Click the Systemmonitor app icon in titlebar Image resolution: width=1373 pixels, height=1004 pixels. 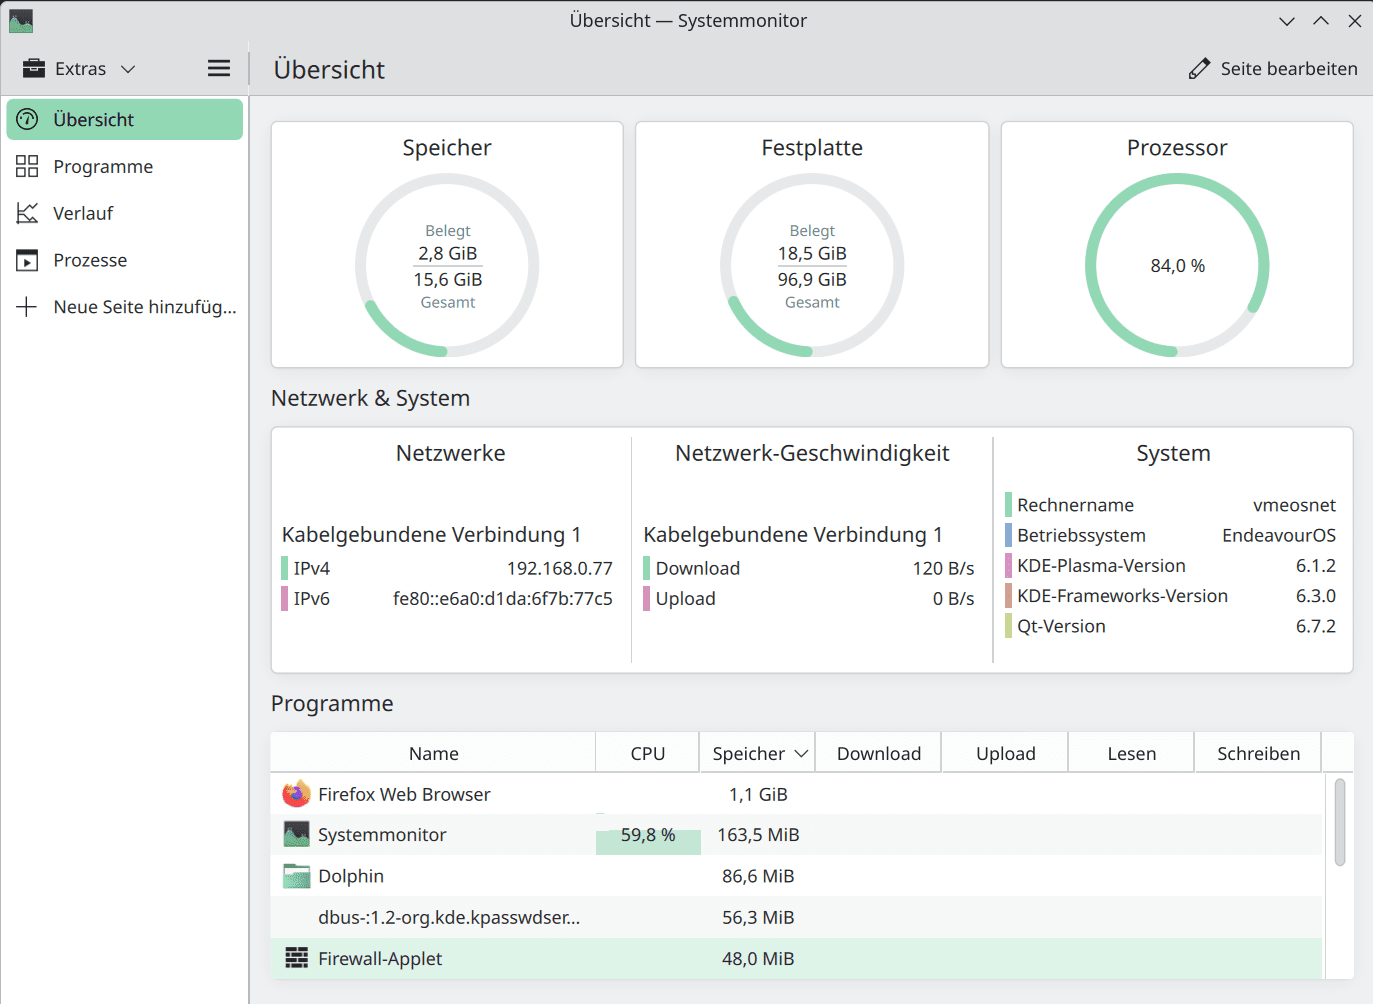tap(21, 20)
